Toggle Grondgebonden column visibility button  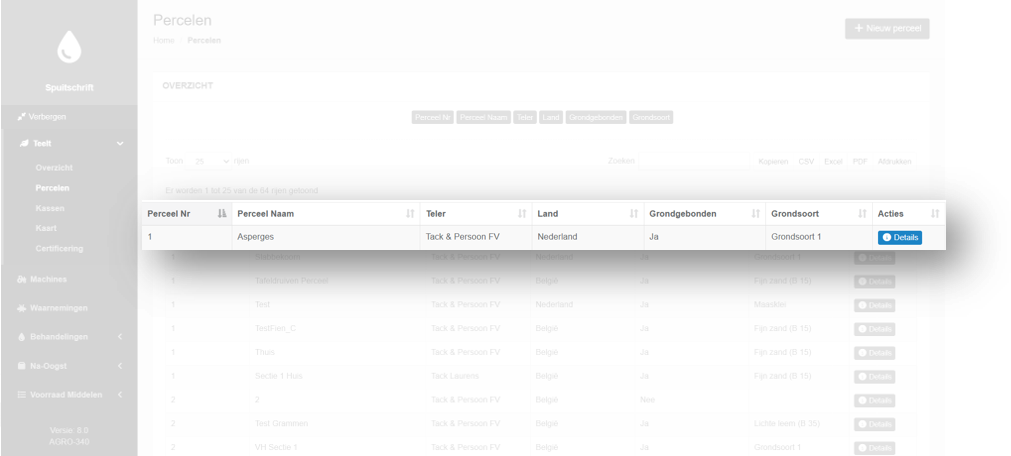pos(596,117)
